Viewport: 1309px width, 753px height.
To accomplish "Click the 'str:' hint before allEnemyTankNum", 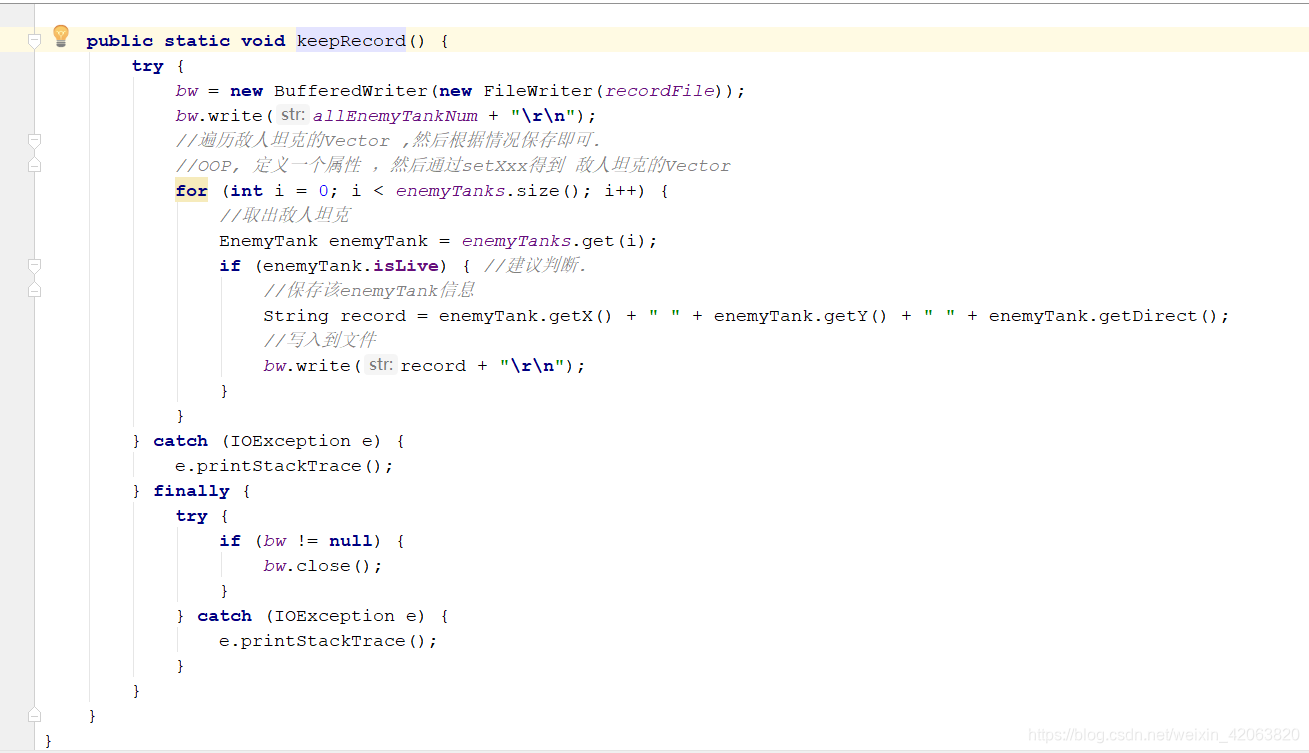I will coord(294,116).
